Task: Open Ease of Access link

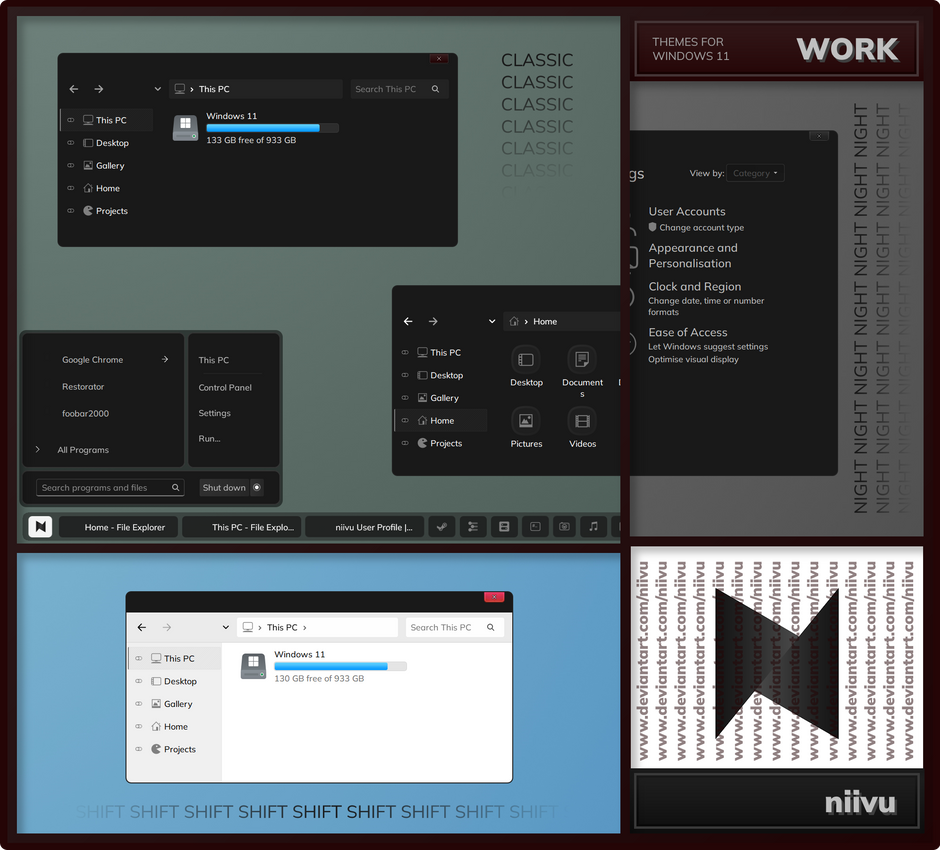Action: click(688, 332)
